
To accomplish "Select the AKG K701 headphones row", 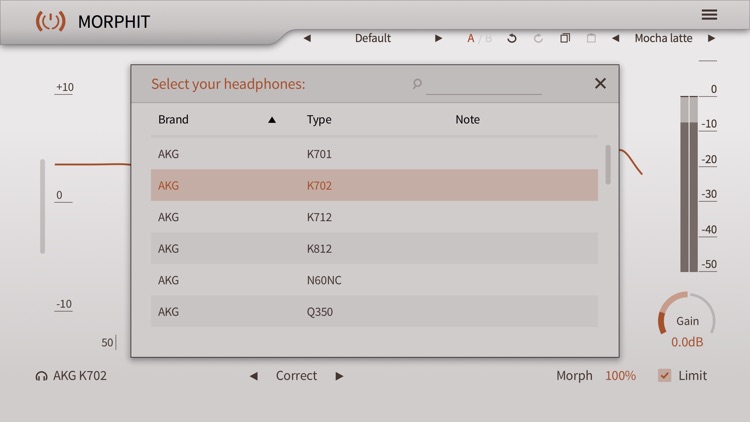I will (x=374, y=154).
